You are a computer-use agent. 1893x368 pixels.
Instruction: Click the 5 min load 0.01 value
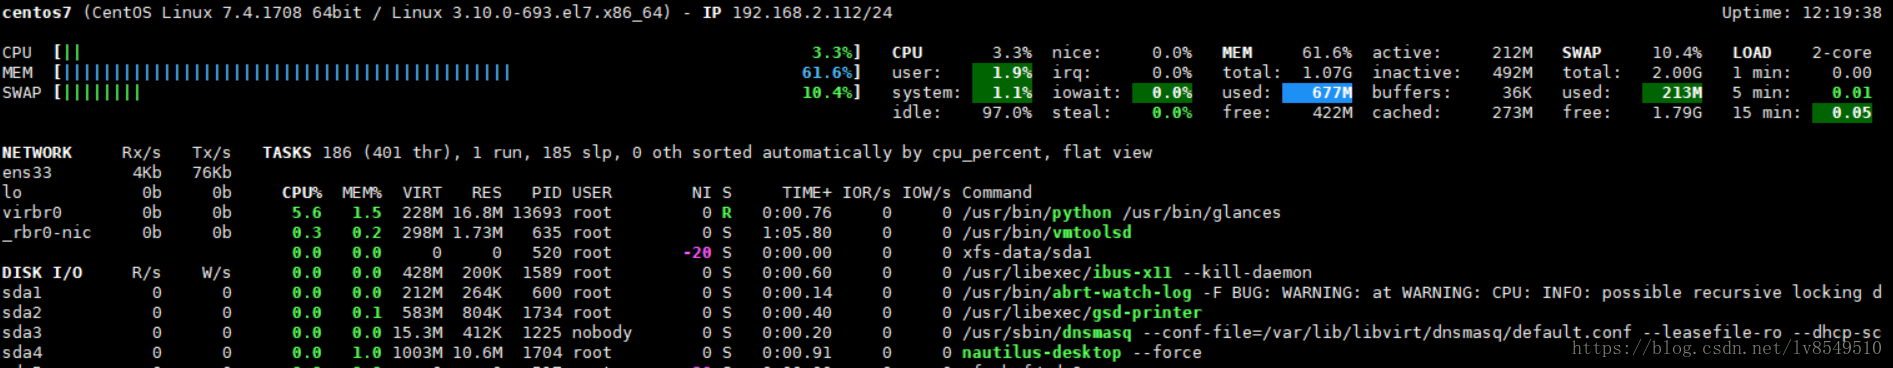pos(1852,92)
